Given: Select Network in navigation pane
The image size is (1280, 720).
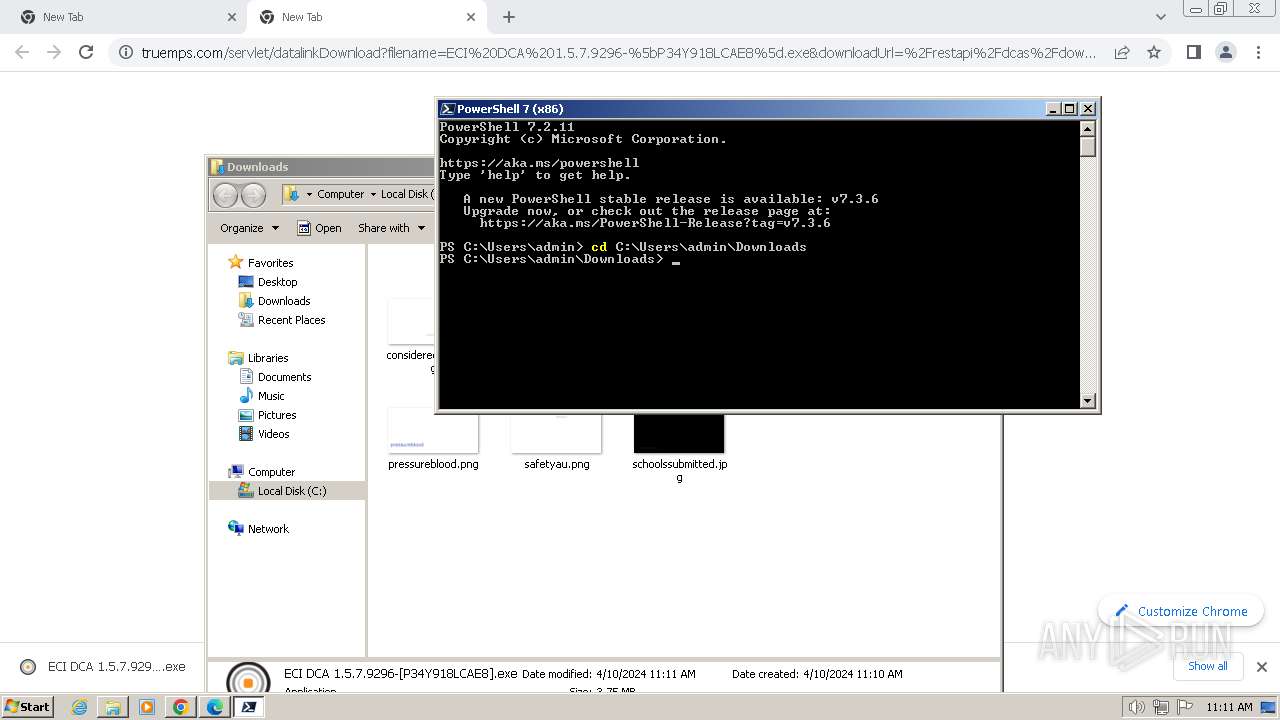Looking at the screenshot, I should click(x=268, y=529).
